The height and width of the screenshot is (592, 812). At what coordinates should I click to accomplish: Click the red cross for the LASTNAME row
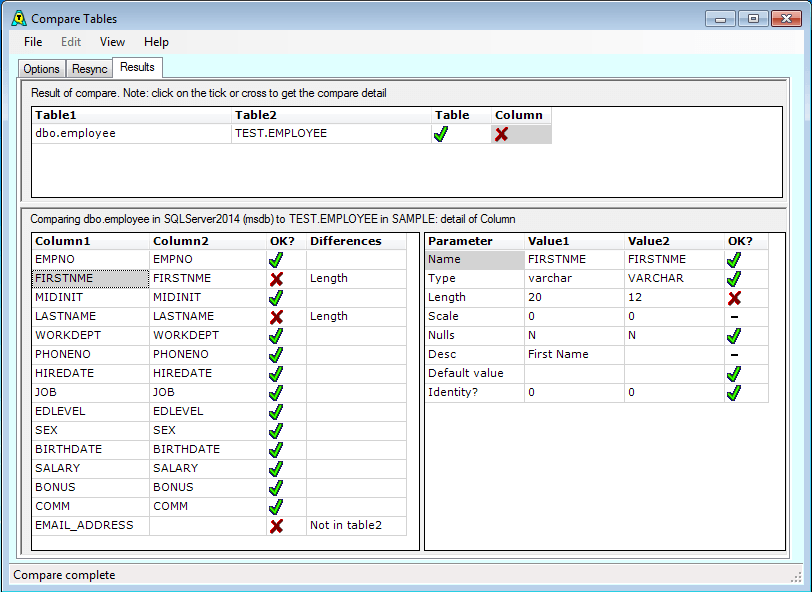277,317
